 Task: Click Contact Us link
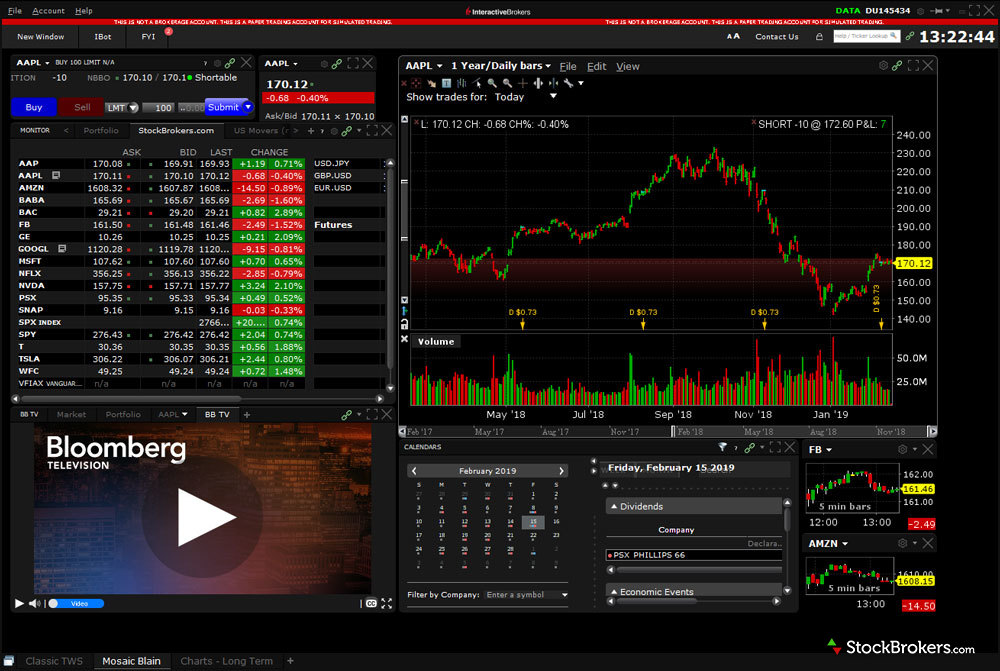777,36
